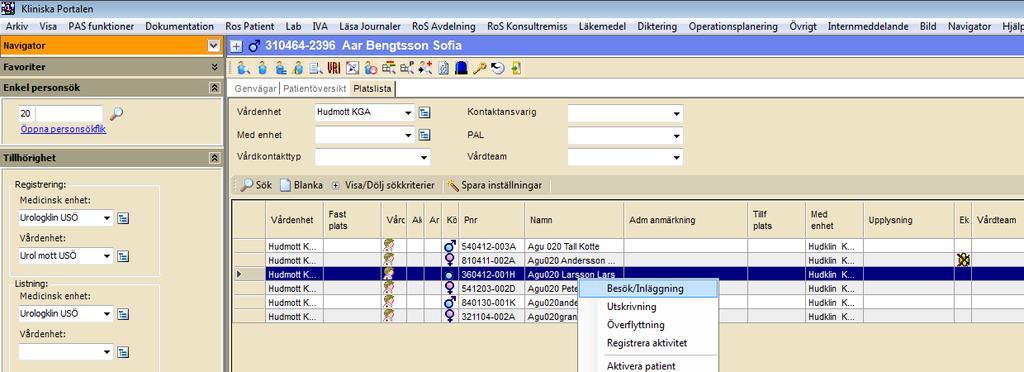1024x372 pixels.
Task: Click the undo circular arrow toolbar icon
Action: point(498,68)
